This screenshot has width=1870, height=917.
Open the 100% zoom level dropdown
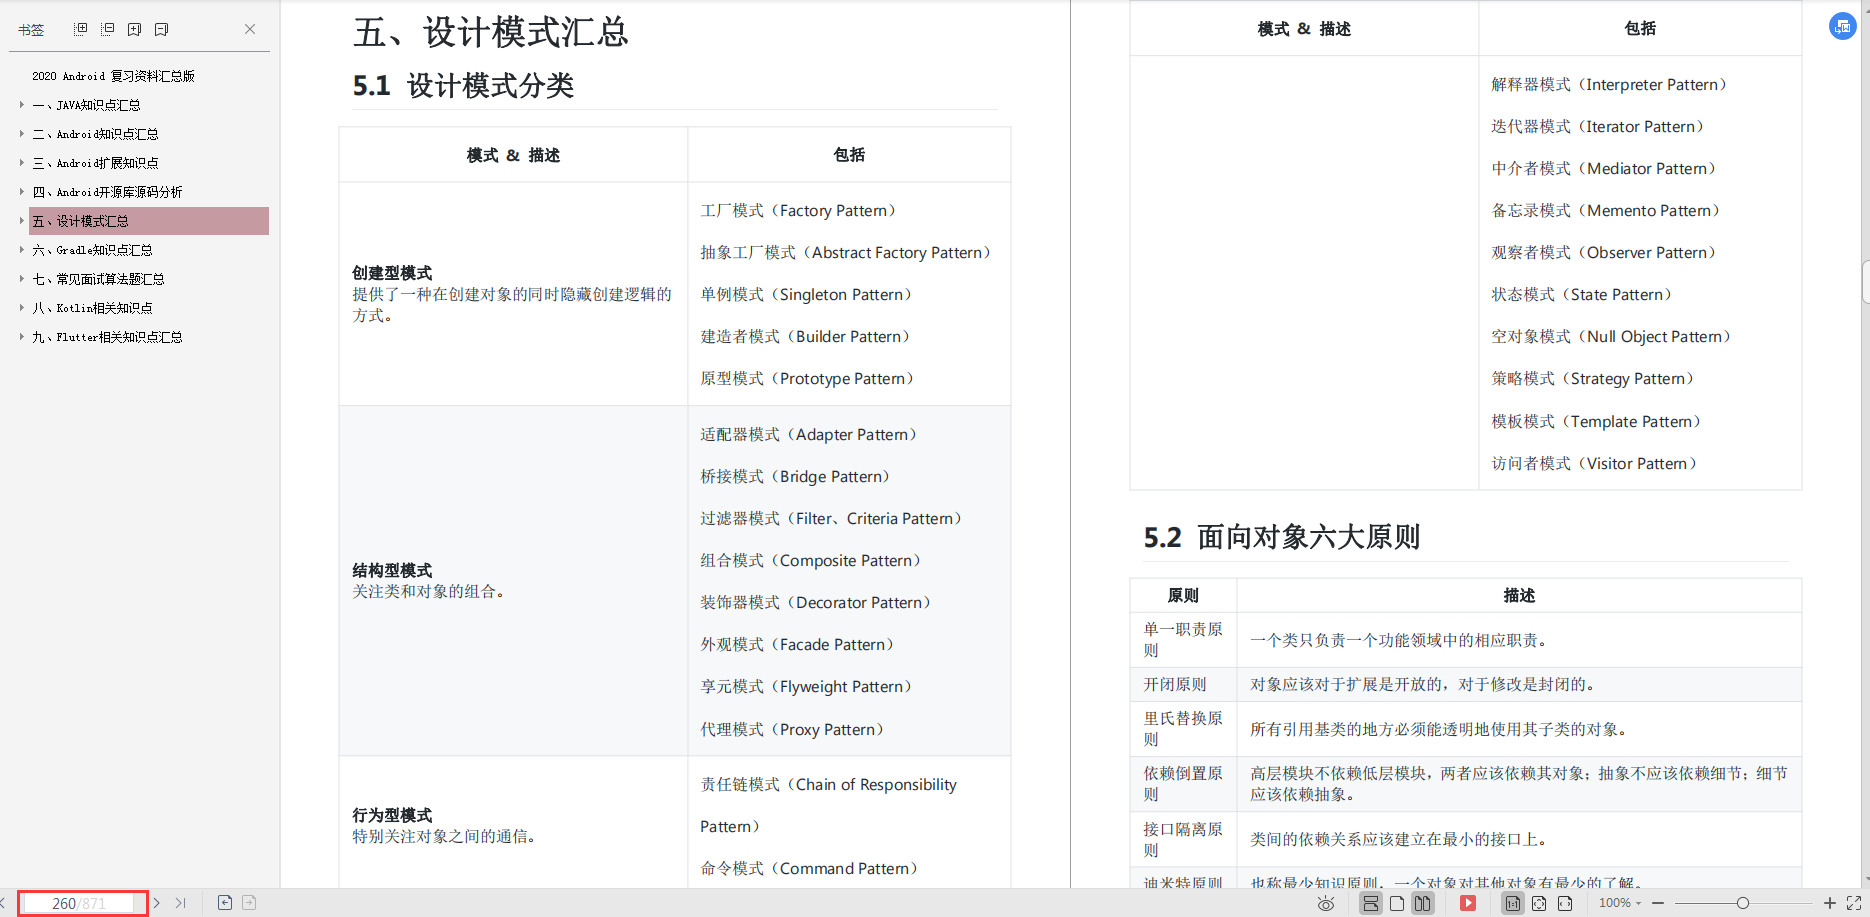click(x=1618, y=903)
